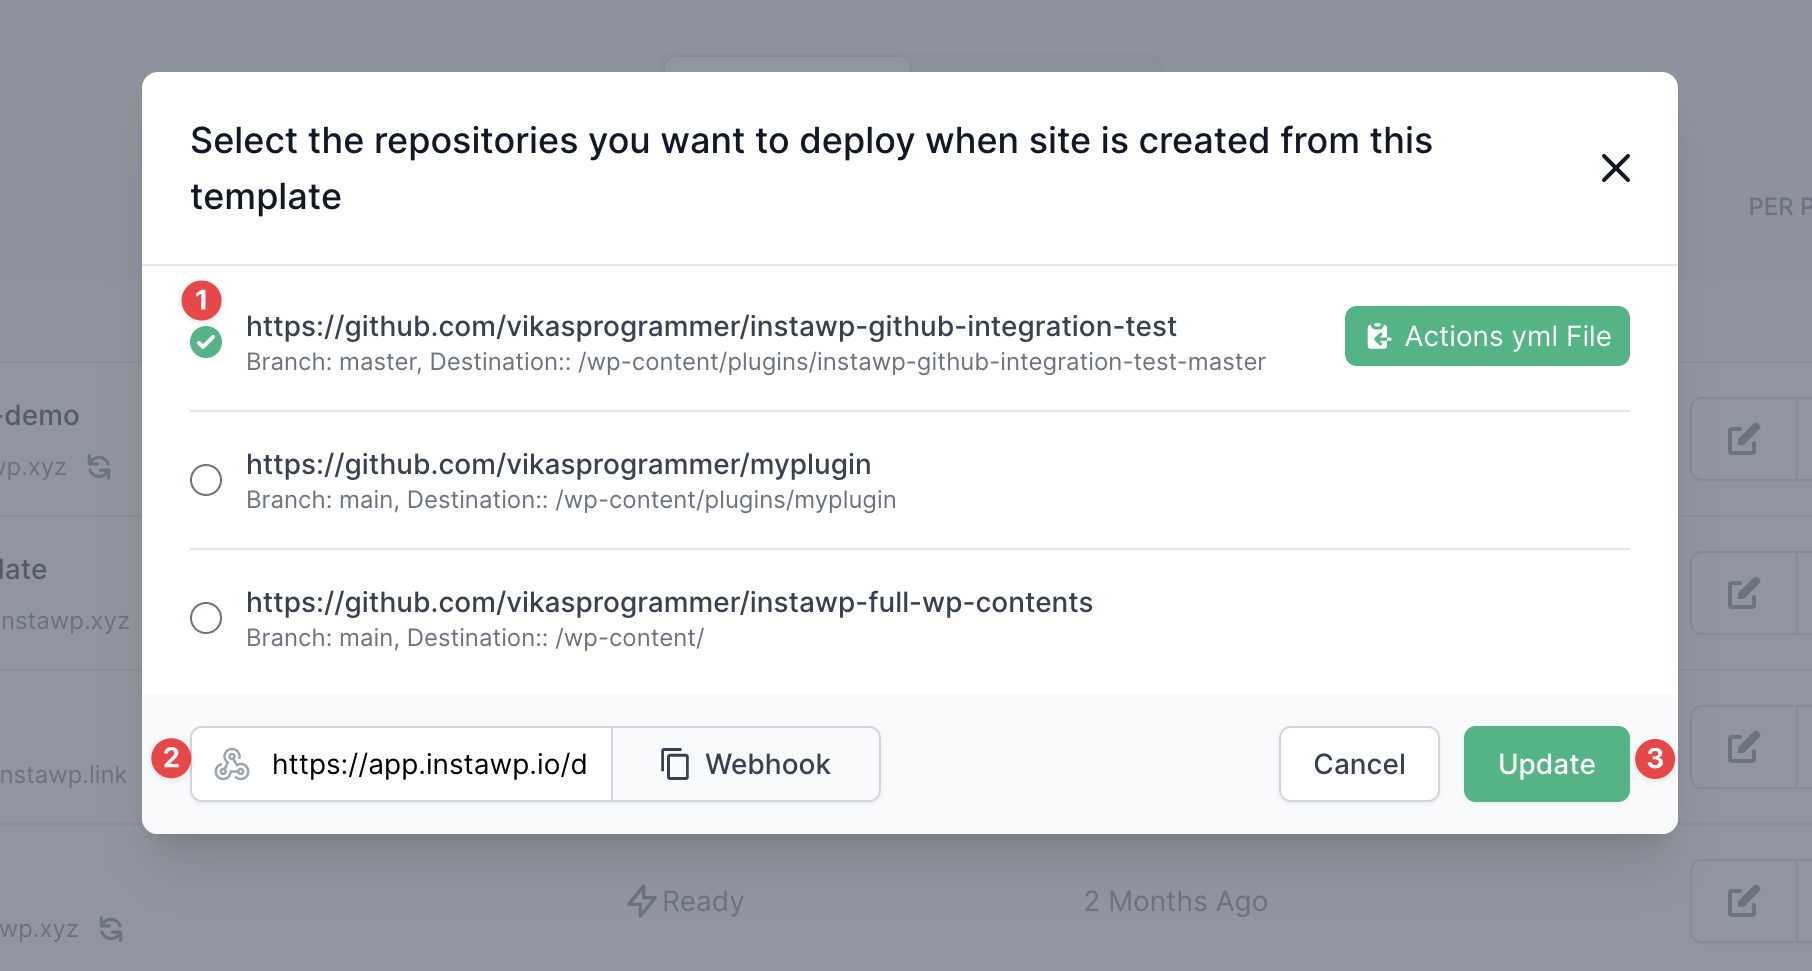Click the edit icon in the nstawp.link row

(x=1743, y=748)
